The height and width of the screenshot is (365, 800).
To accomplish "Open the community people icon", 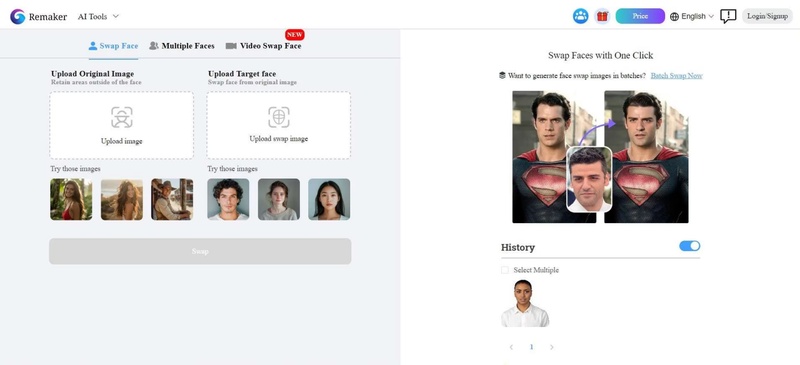I will pos(581,16).
